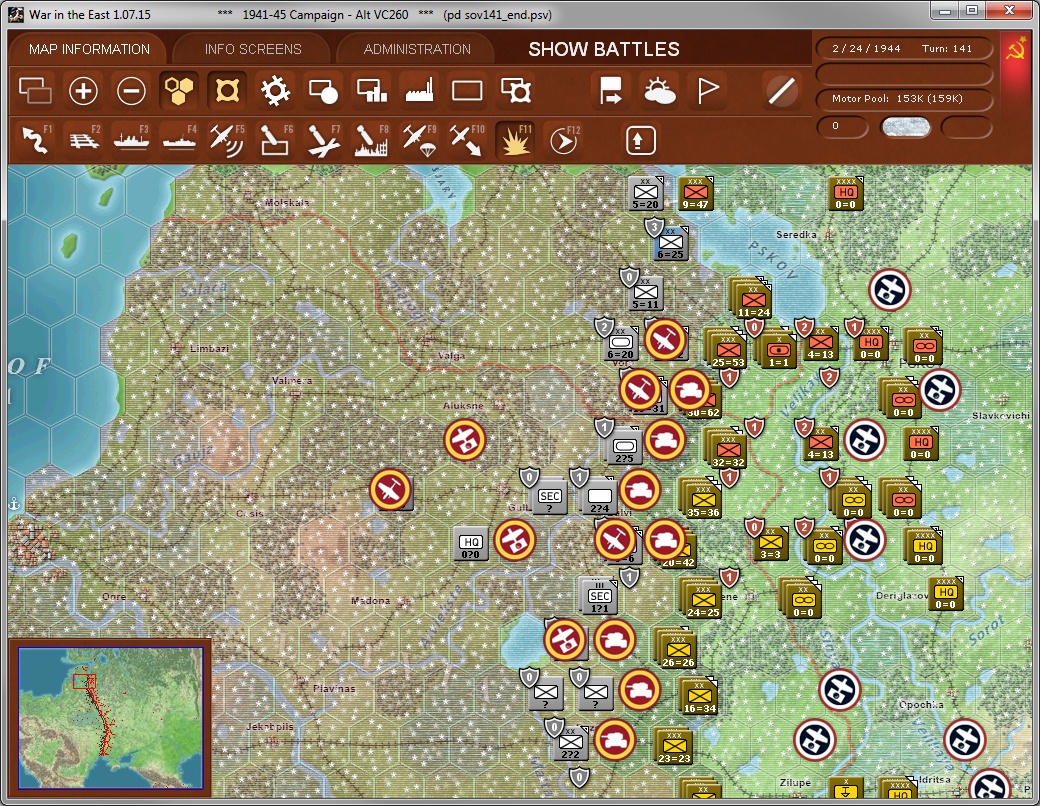Click the zoom in plus icon
The width and height of the screenshot is (1040, 806).
[x=84, y=91]
